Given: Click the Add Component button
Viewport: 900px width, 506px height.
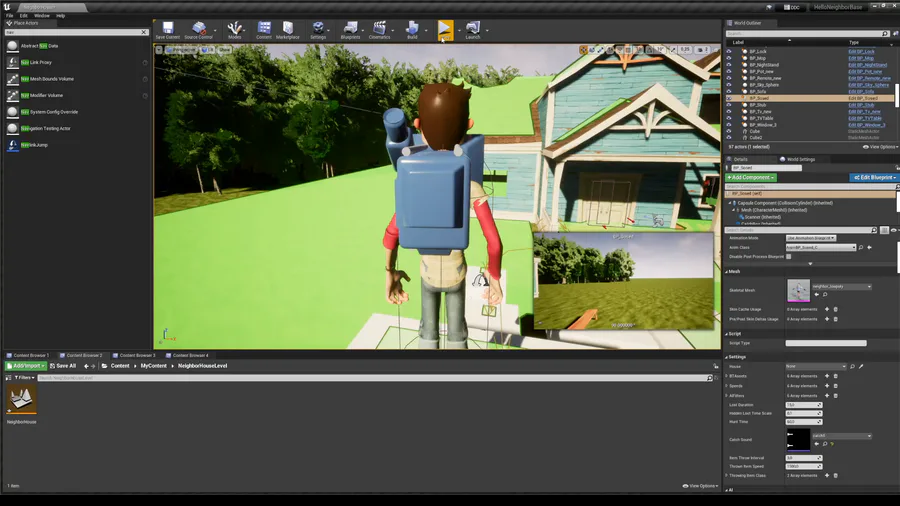Looking at the screenshot, I should (751, 178).
